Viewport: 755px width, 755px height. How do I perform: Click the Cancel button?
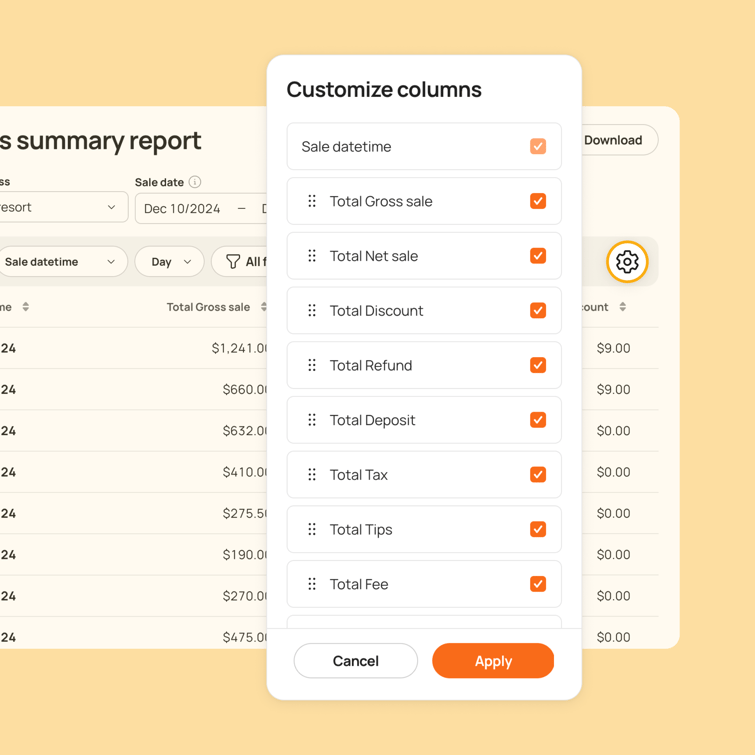coord(356,661)
